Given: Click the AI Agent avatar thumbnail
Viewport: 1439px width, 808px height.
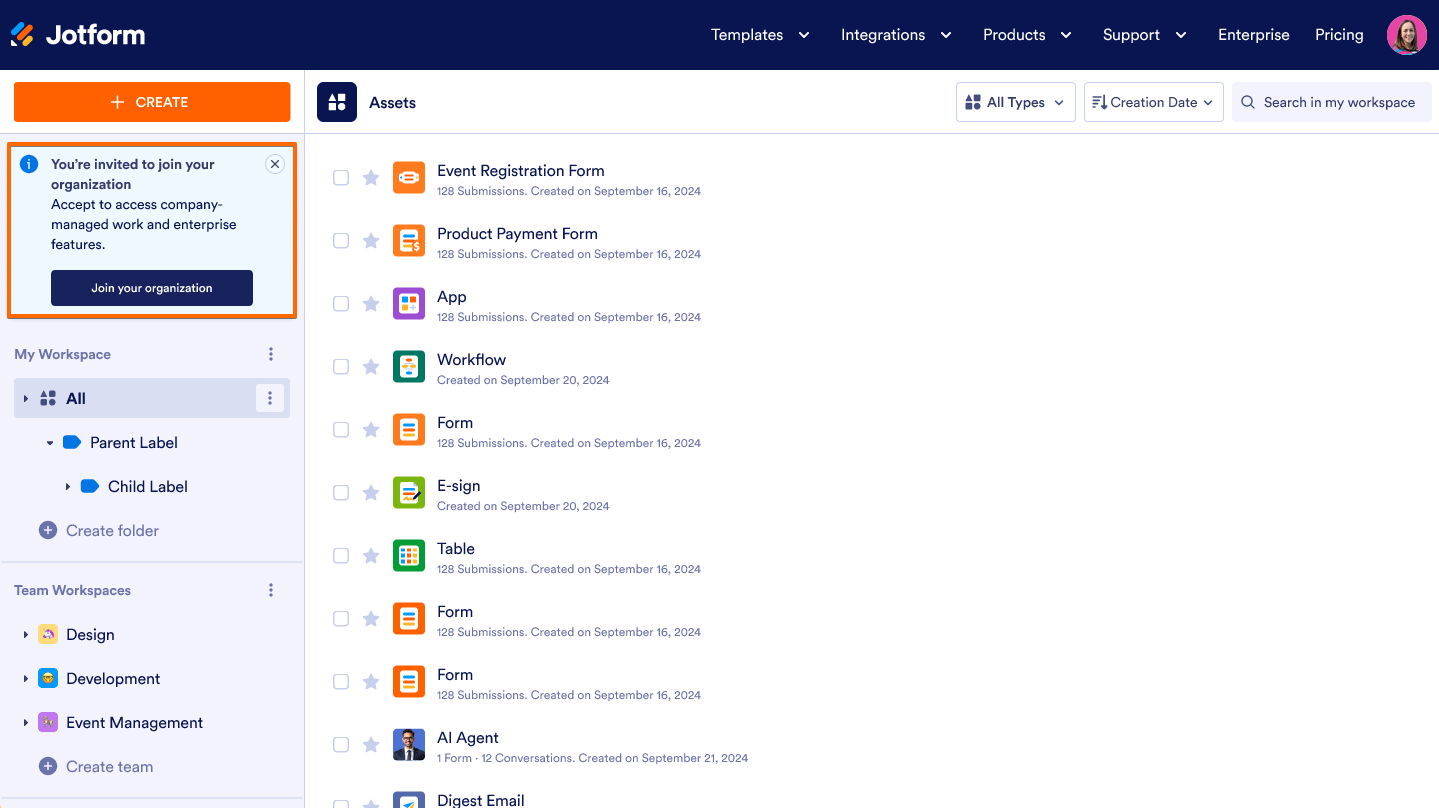Looking at the screenshot, I should (409, 745).
